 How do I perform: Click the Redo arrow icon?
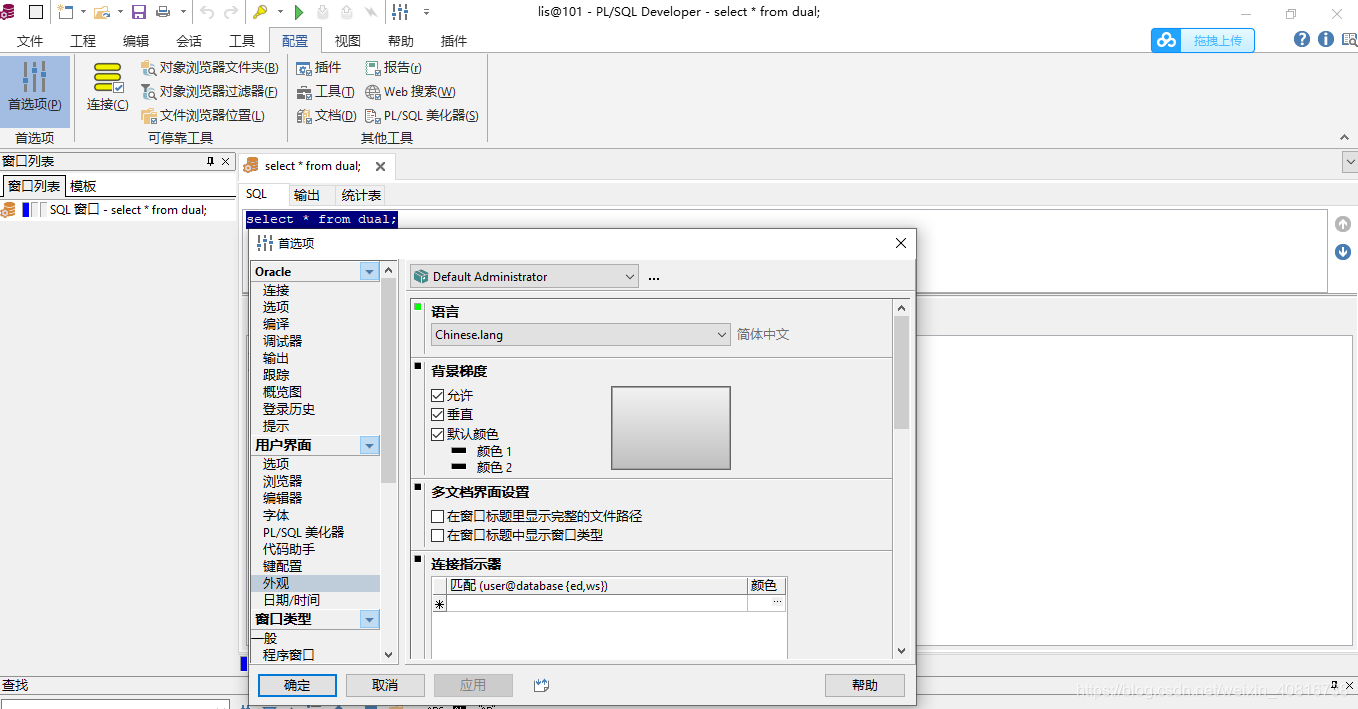(230, 12)
